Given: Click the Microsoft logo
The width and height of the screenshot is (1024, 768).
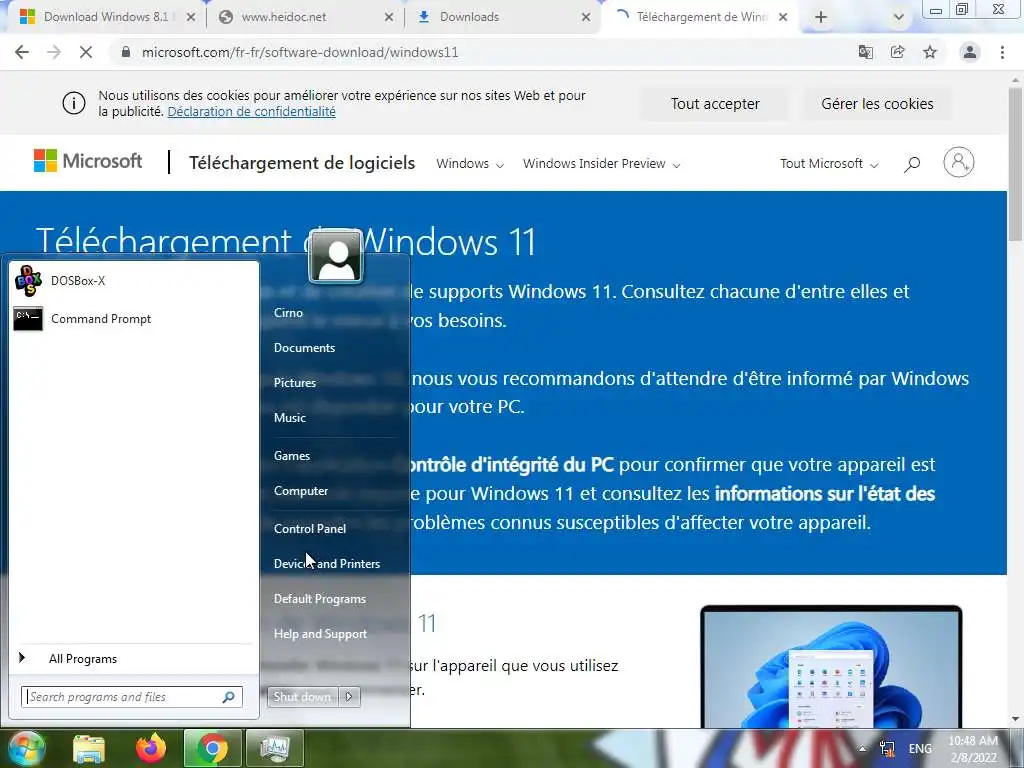Looking at the screenshot, I should [x=88, y=161].
